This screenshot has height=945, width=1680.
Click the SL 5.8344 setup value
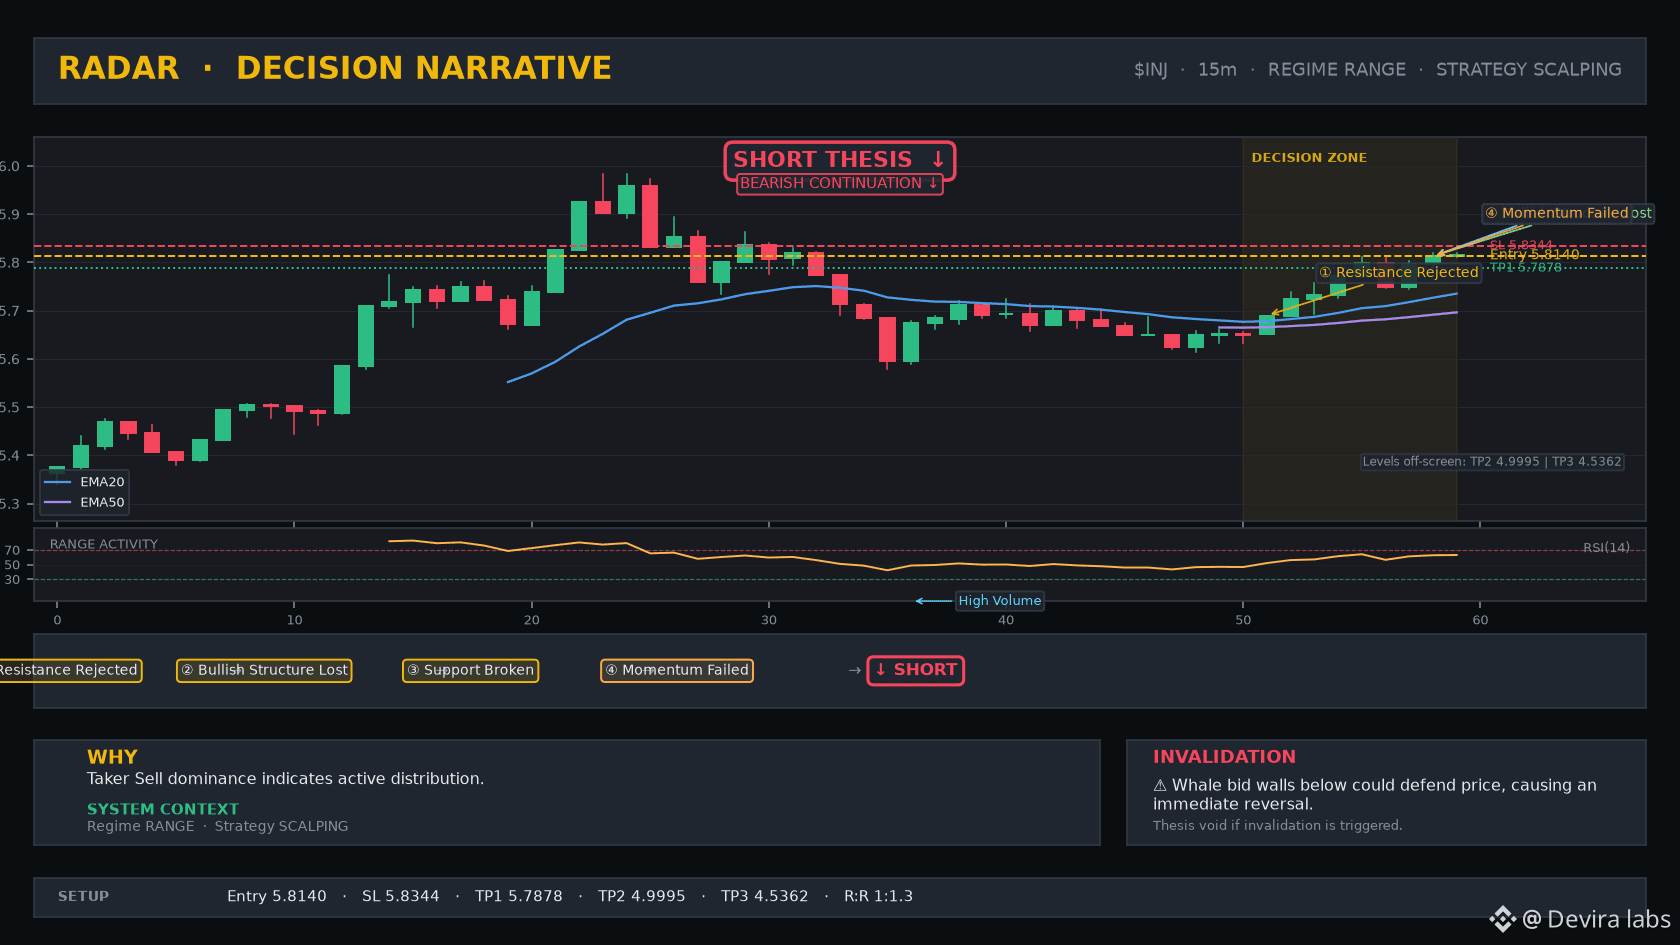tap(401, 896)
